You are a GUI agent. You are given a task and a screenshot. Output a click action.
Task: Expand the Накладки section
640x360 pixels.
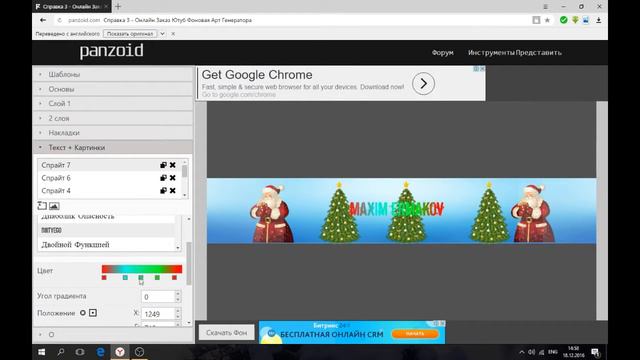tap(113, 133)
